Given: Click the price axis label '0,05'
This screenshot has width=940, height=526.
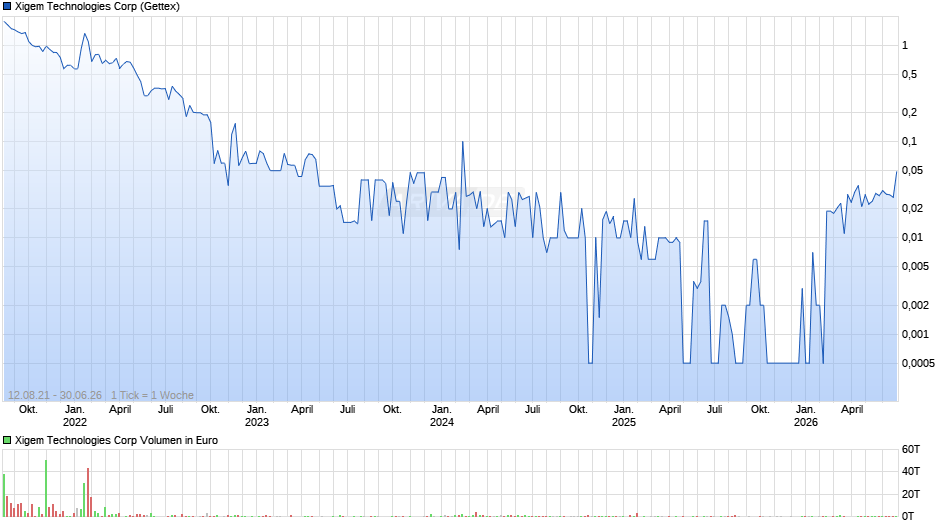Looking at the screenshot, I should pos(912,170).
